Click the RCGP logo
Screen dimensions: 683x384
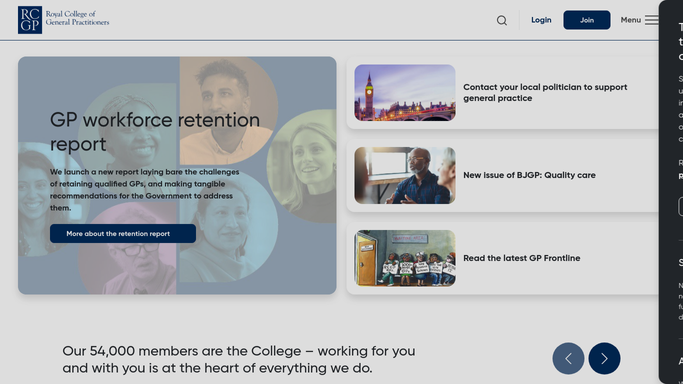coord(30,20)
